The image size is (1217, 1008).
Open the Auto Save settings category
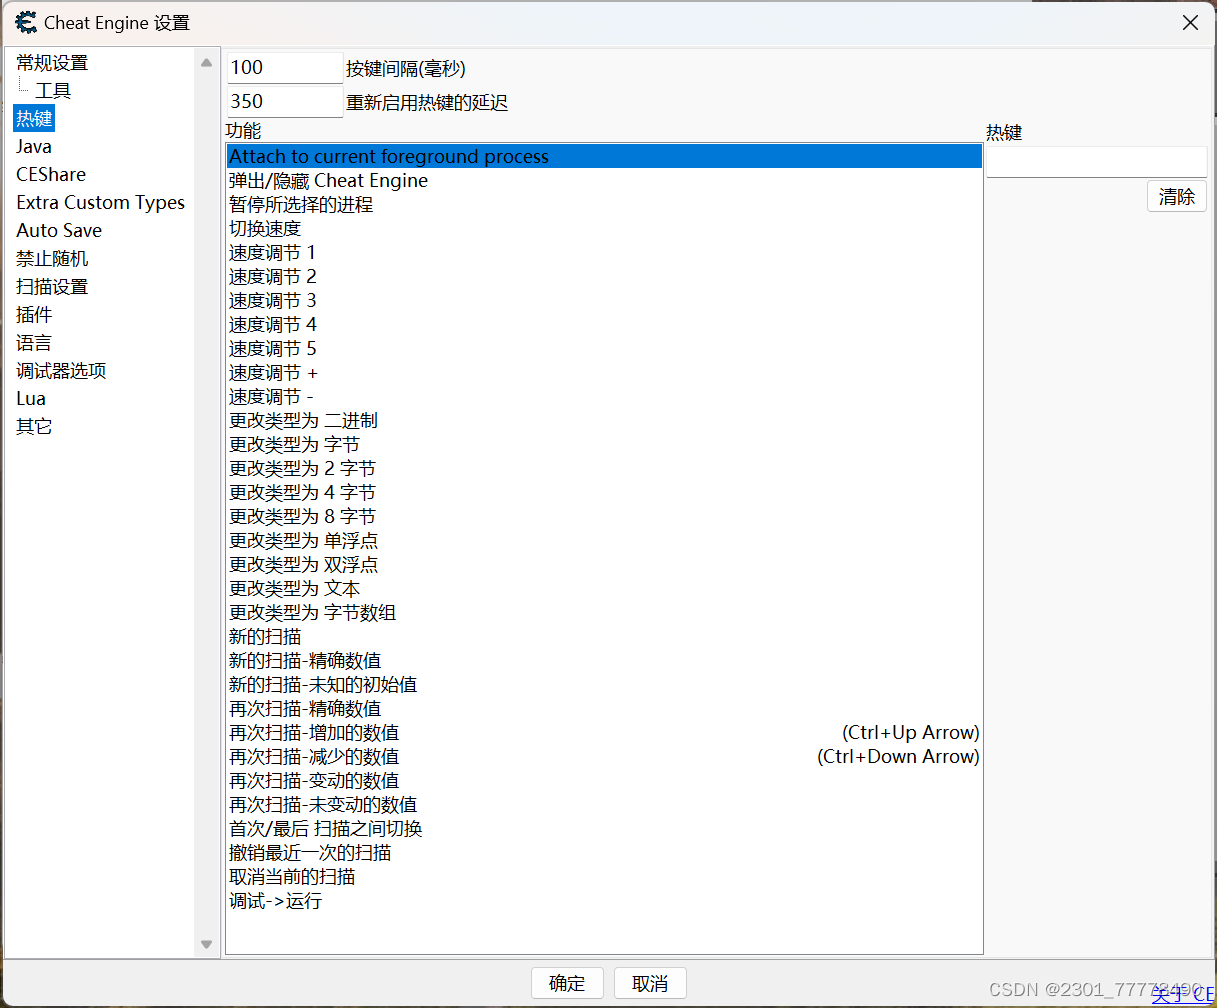pyautogui.click(x=59, y=231)
